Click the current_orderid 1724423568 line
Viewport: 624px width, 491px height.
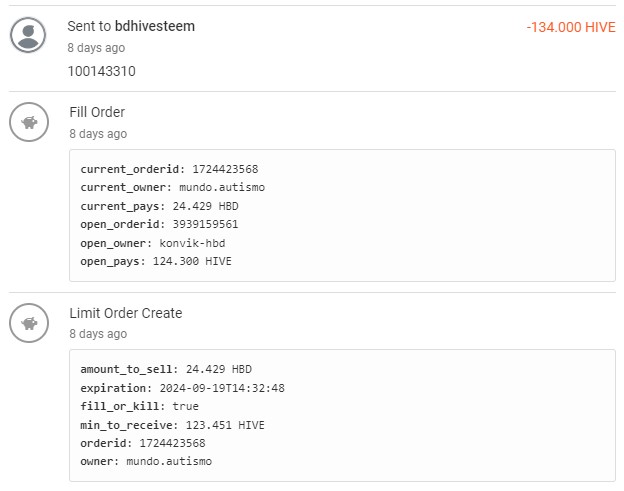coord(169,169)
